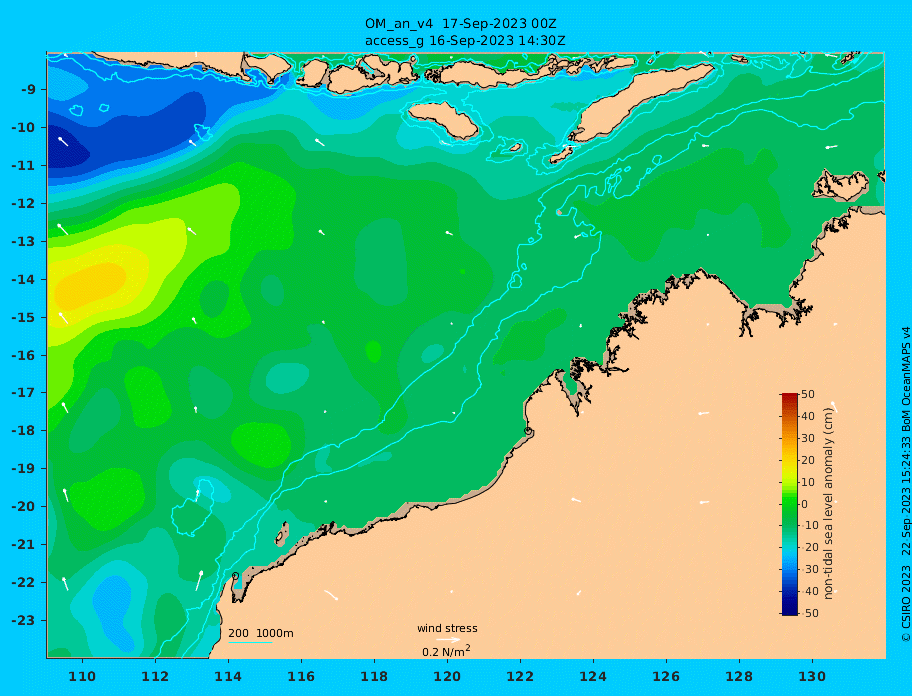Click the latitude axis label '-12'
This screenshot has height=696, width=912.
24,204
